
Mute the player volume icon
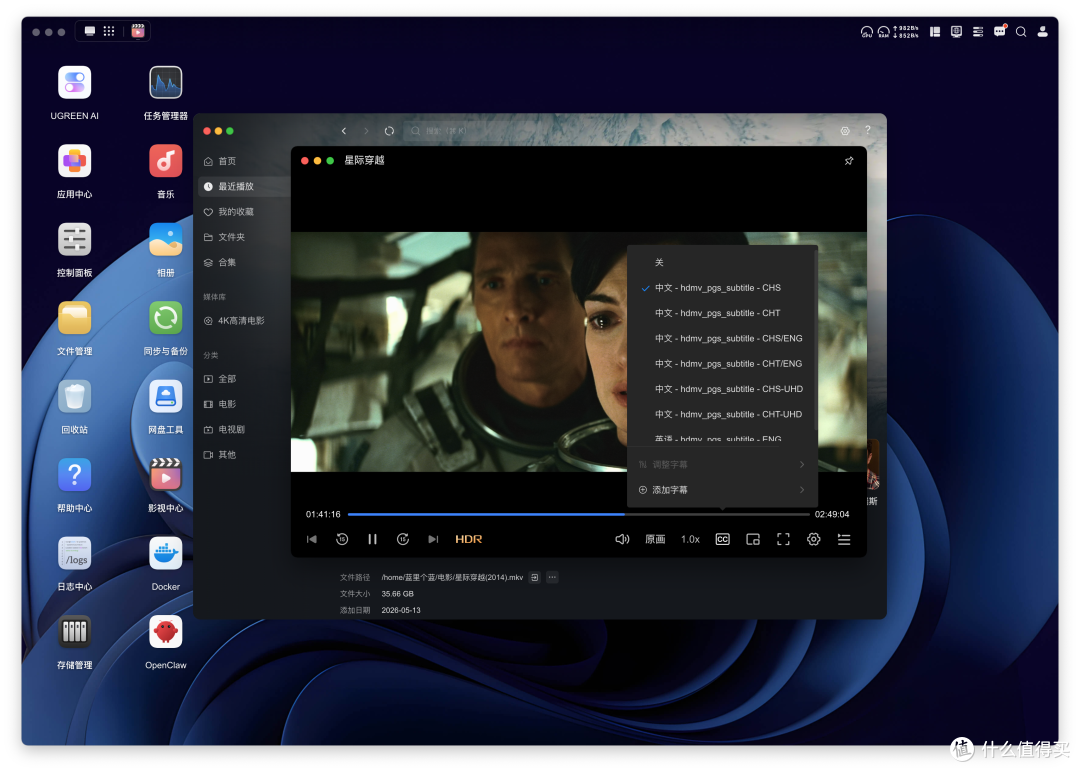[x=622, y=539]
